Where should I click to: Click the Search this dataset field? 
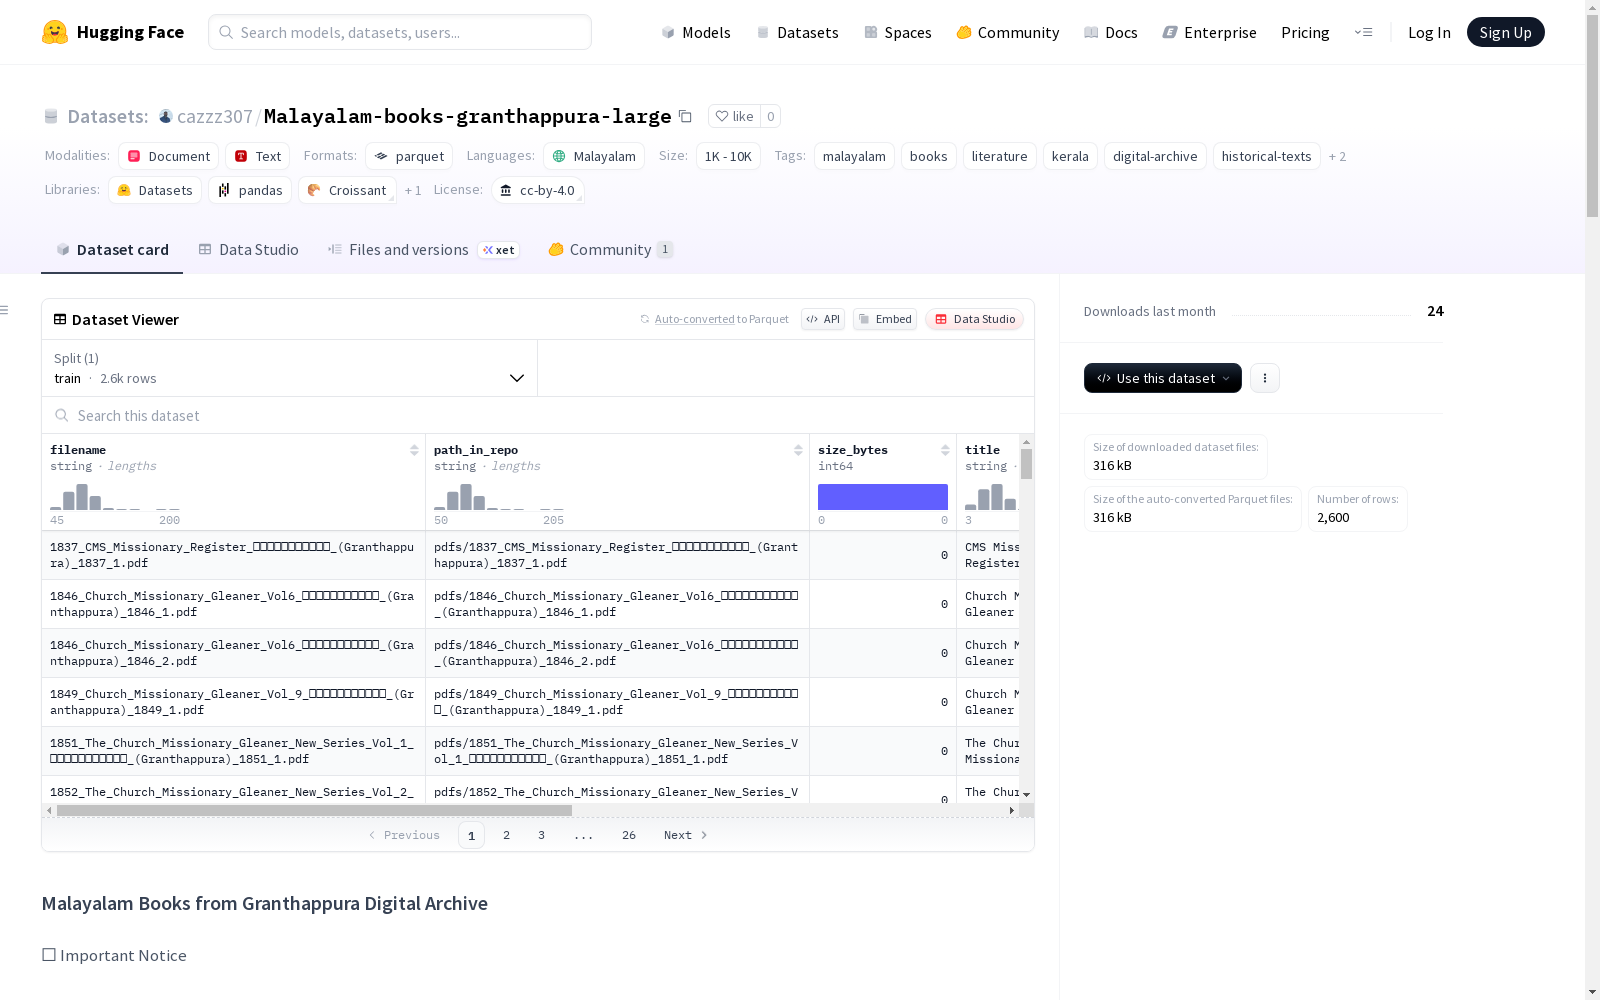pos(538,415)
